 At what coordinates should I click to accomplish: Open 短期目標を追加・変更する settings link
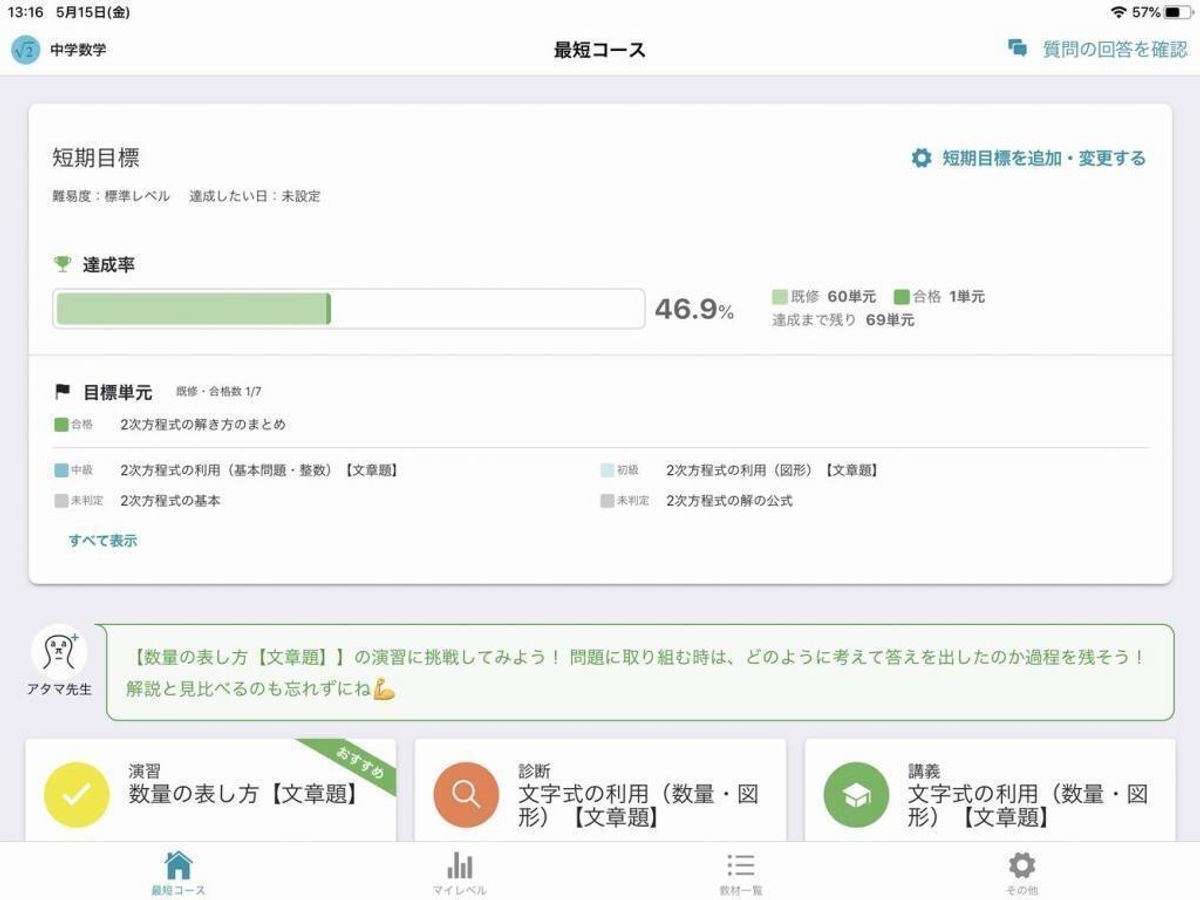1042,158
